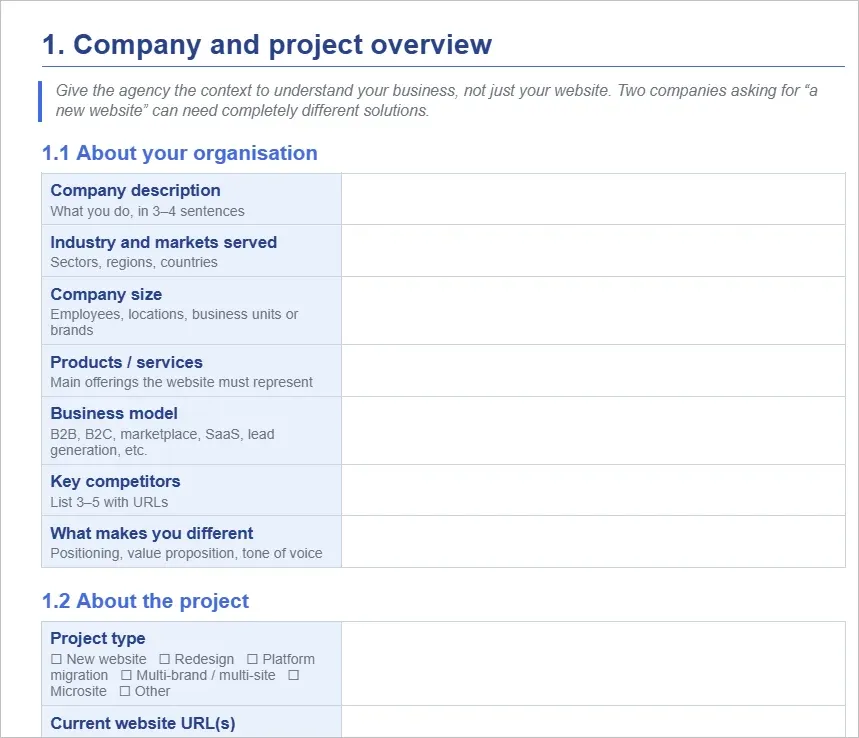Click the 'Project type' label
The image size is (859, 738).
click(98, 638)
